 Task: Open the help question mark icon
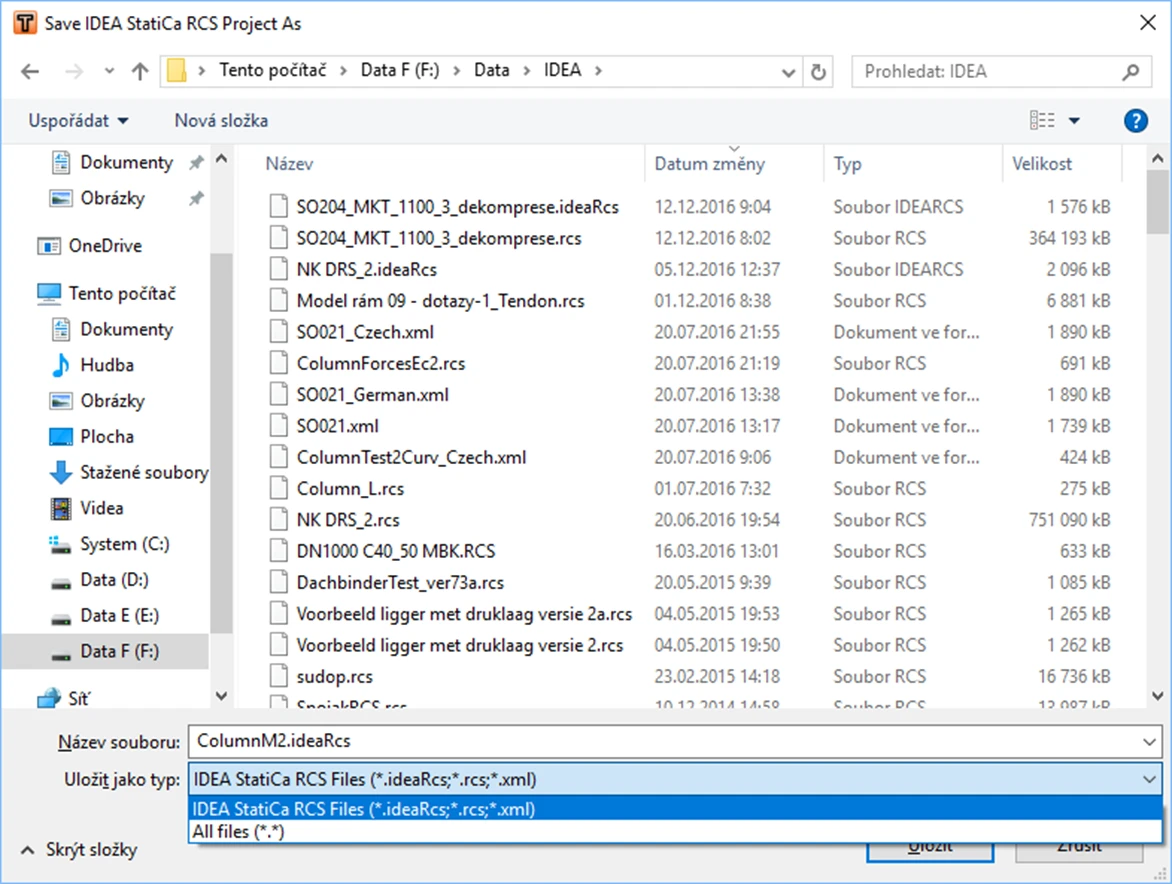[1135, 120]
